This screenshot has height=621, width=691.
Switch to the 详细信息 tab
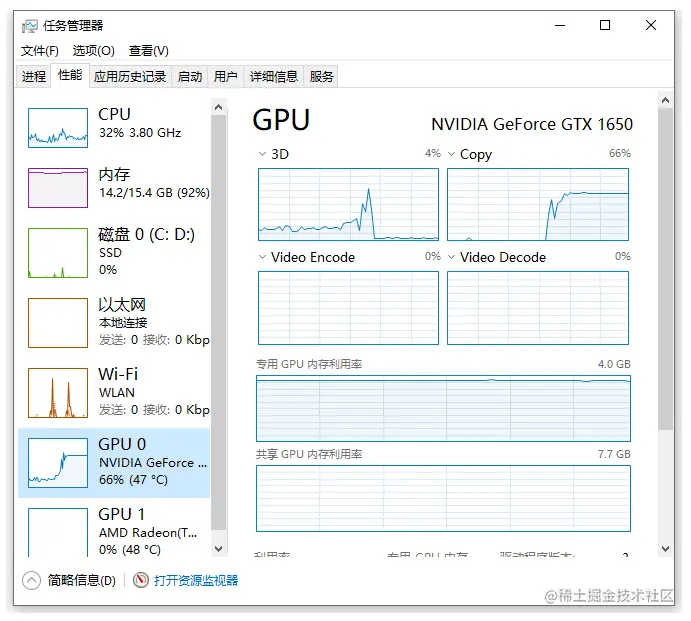click(x=274, y=77)
